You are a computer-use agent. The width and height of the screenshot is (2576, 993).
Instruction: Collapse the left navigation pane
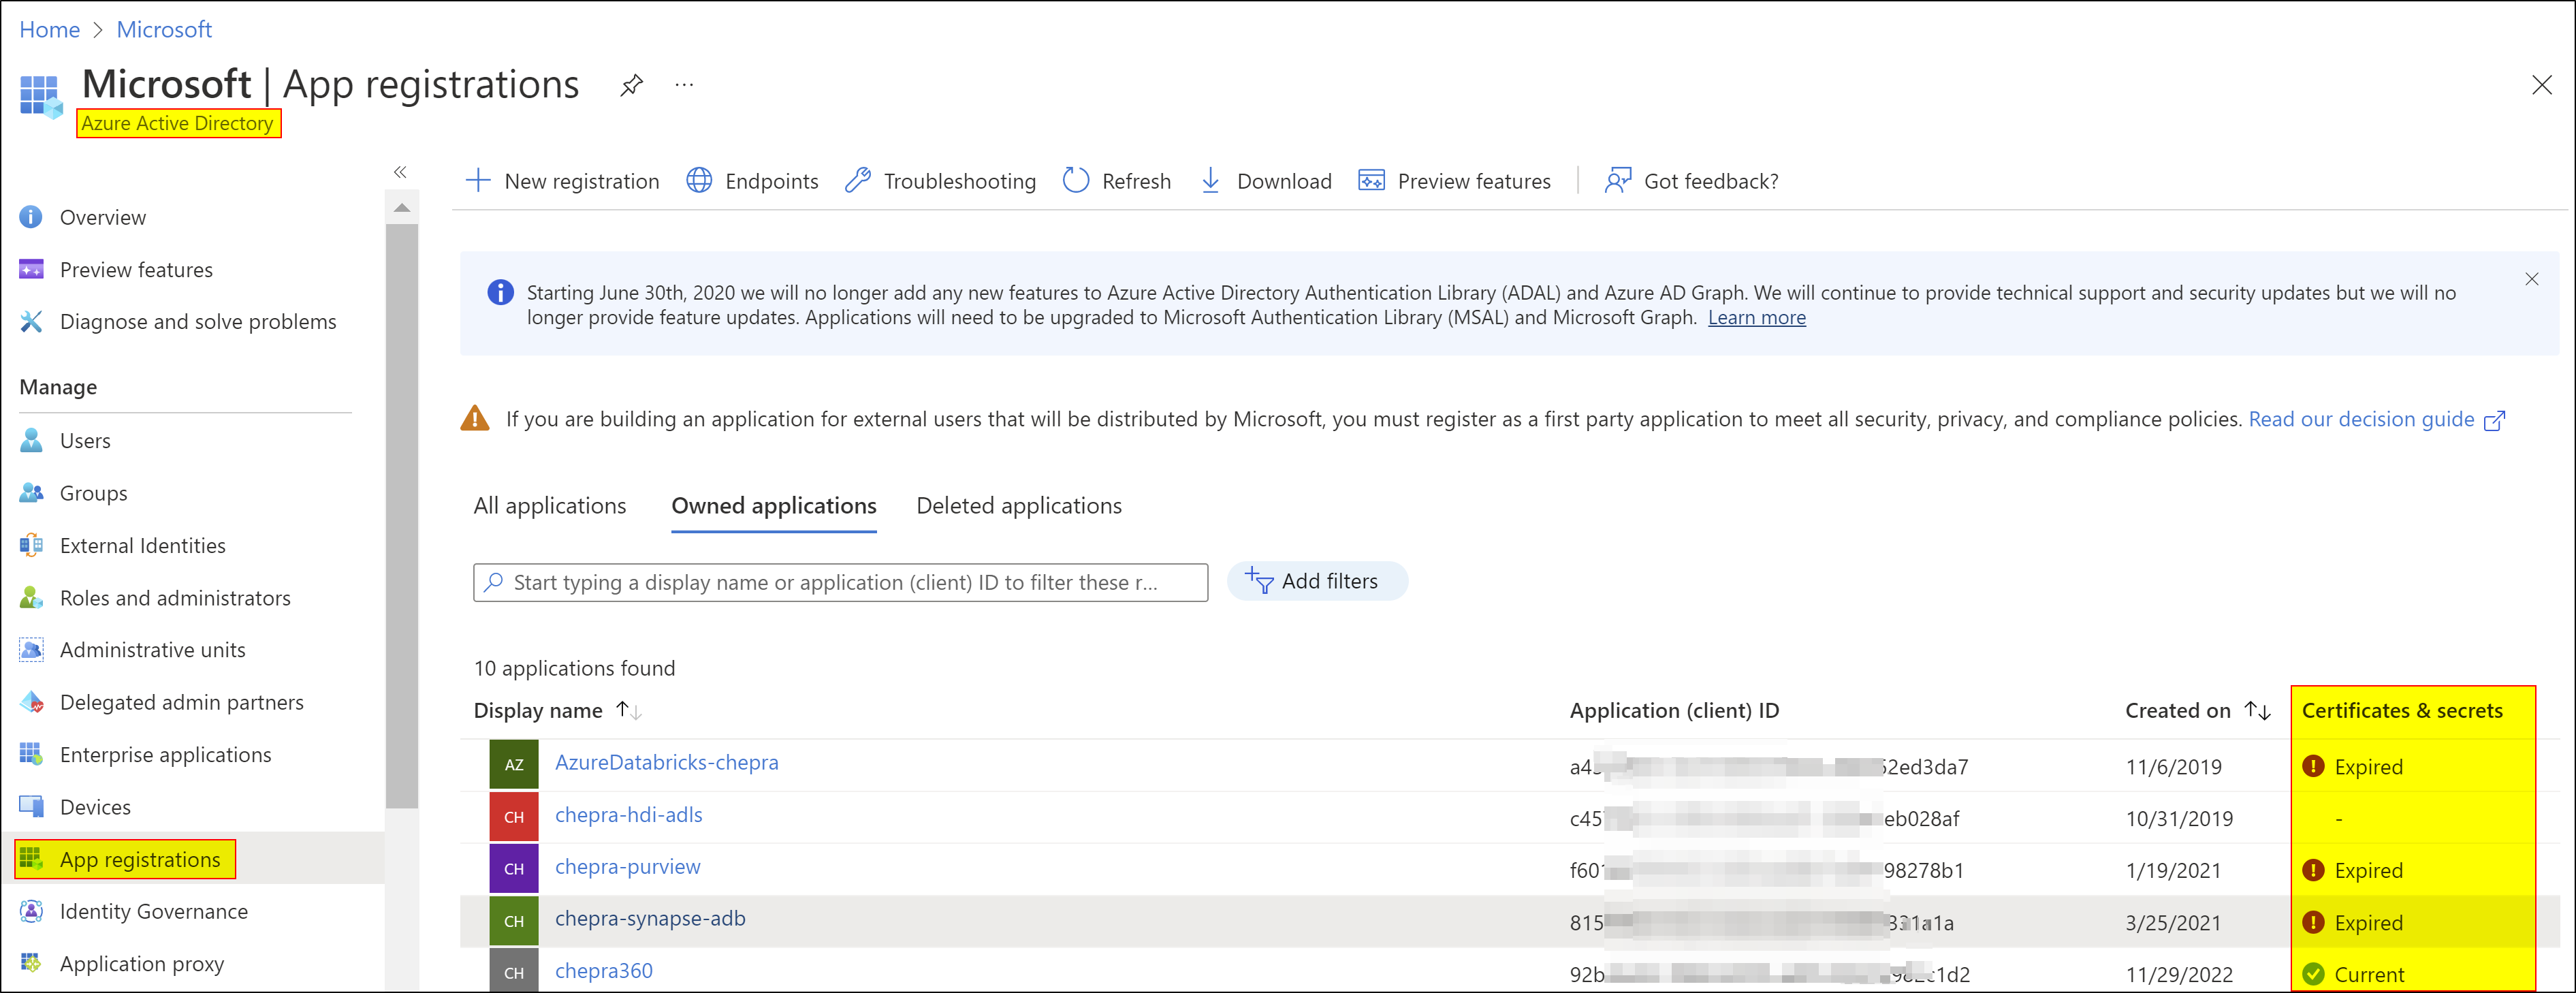click(400, 171)
